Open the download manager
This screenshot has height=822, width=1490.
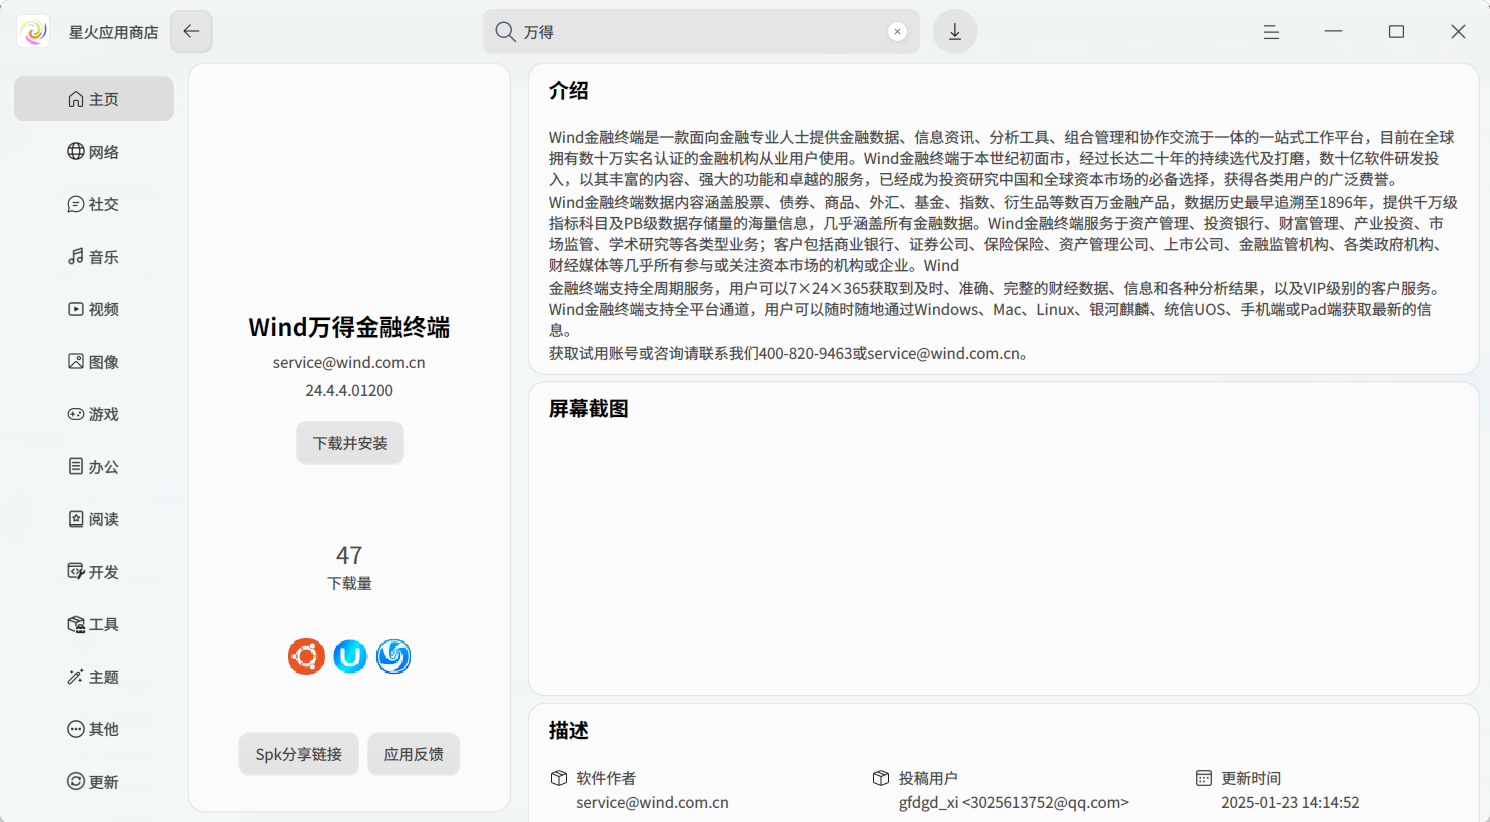pyautogui.click(x=955, y=32)
